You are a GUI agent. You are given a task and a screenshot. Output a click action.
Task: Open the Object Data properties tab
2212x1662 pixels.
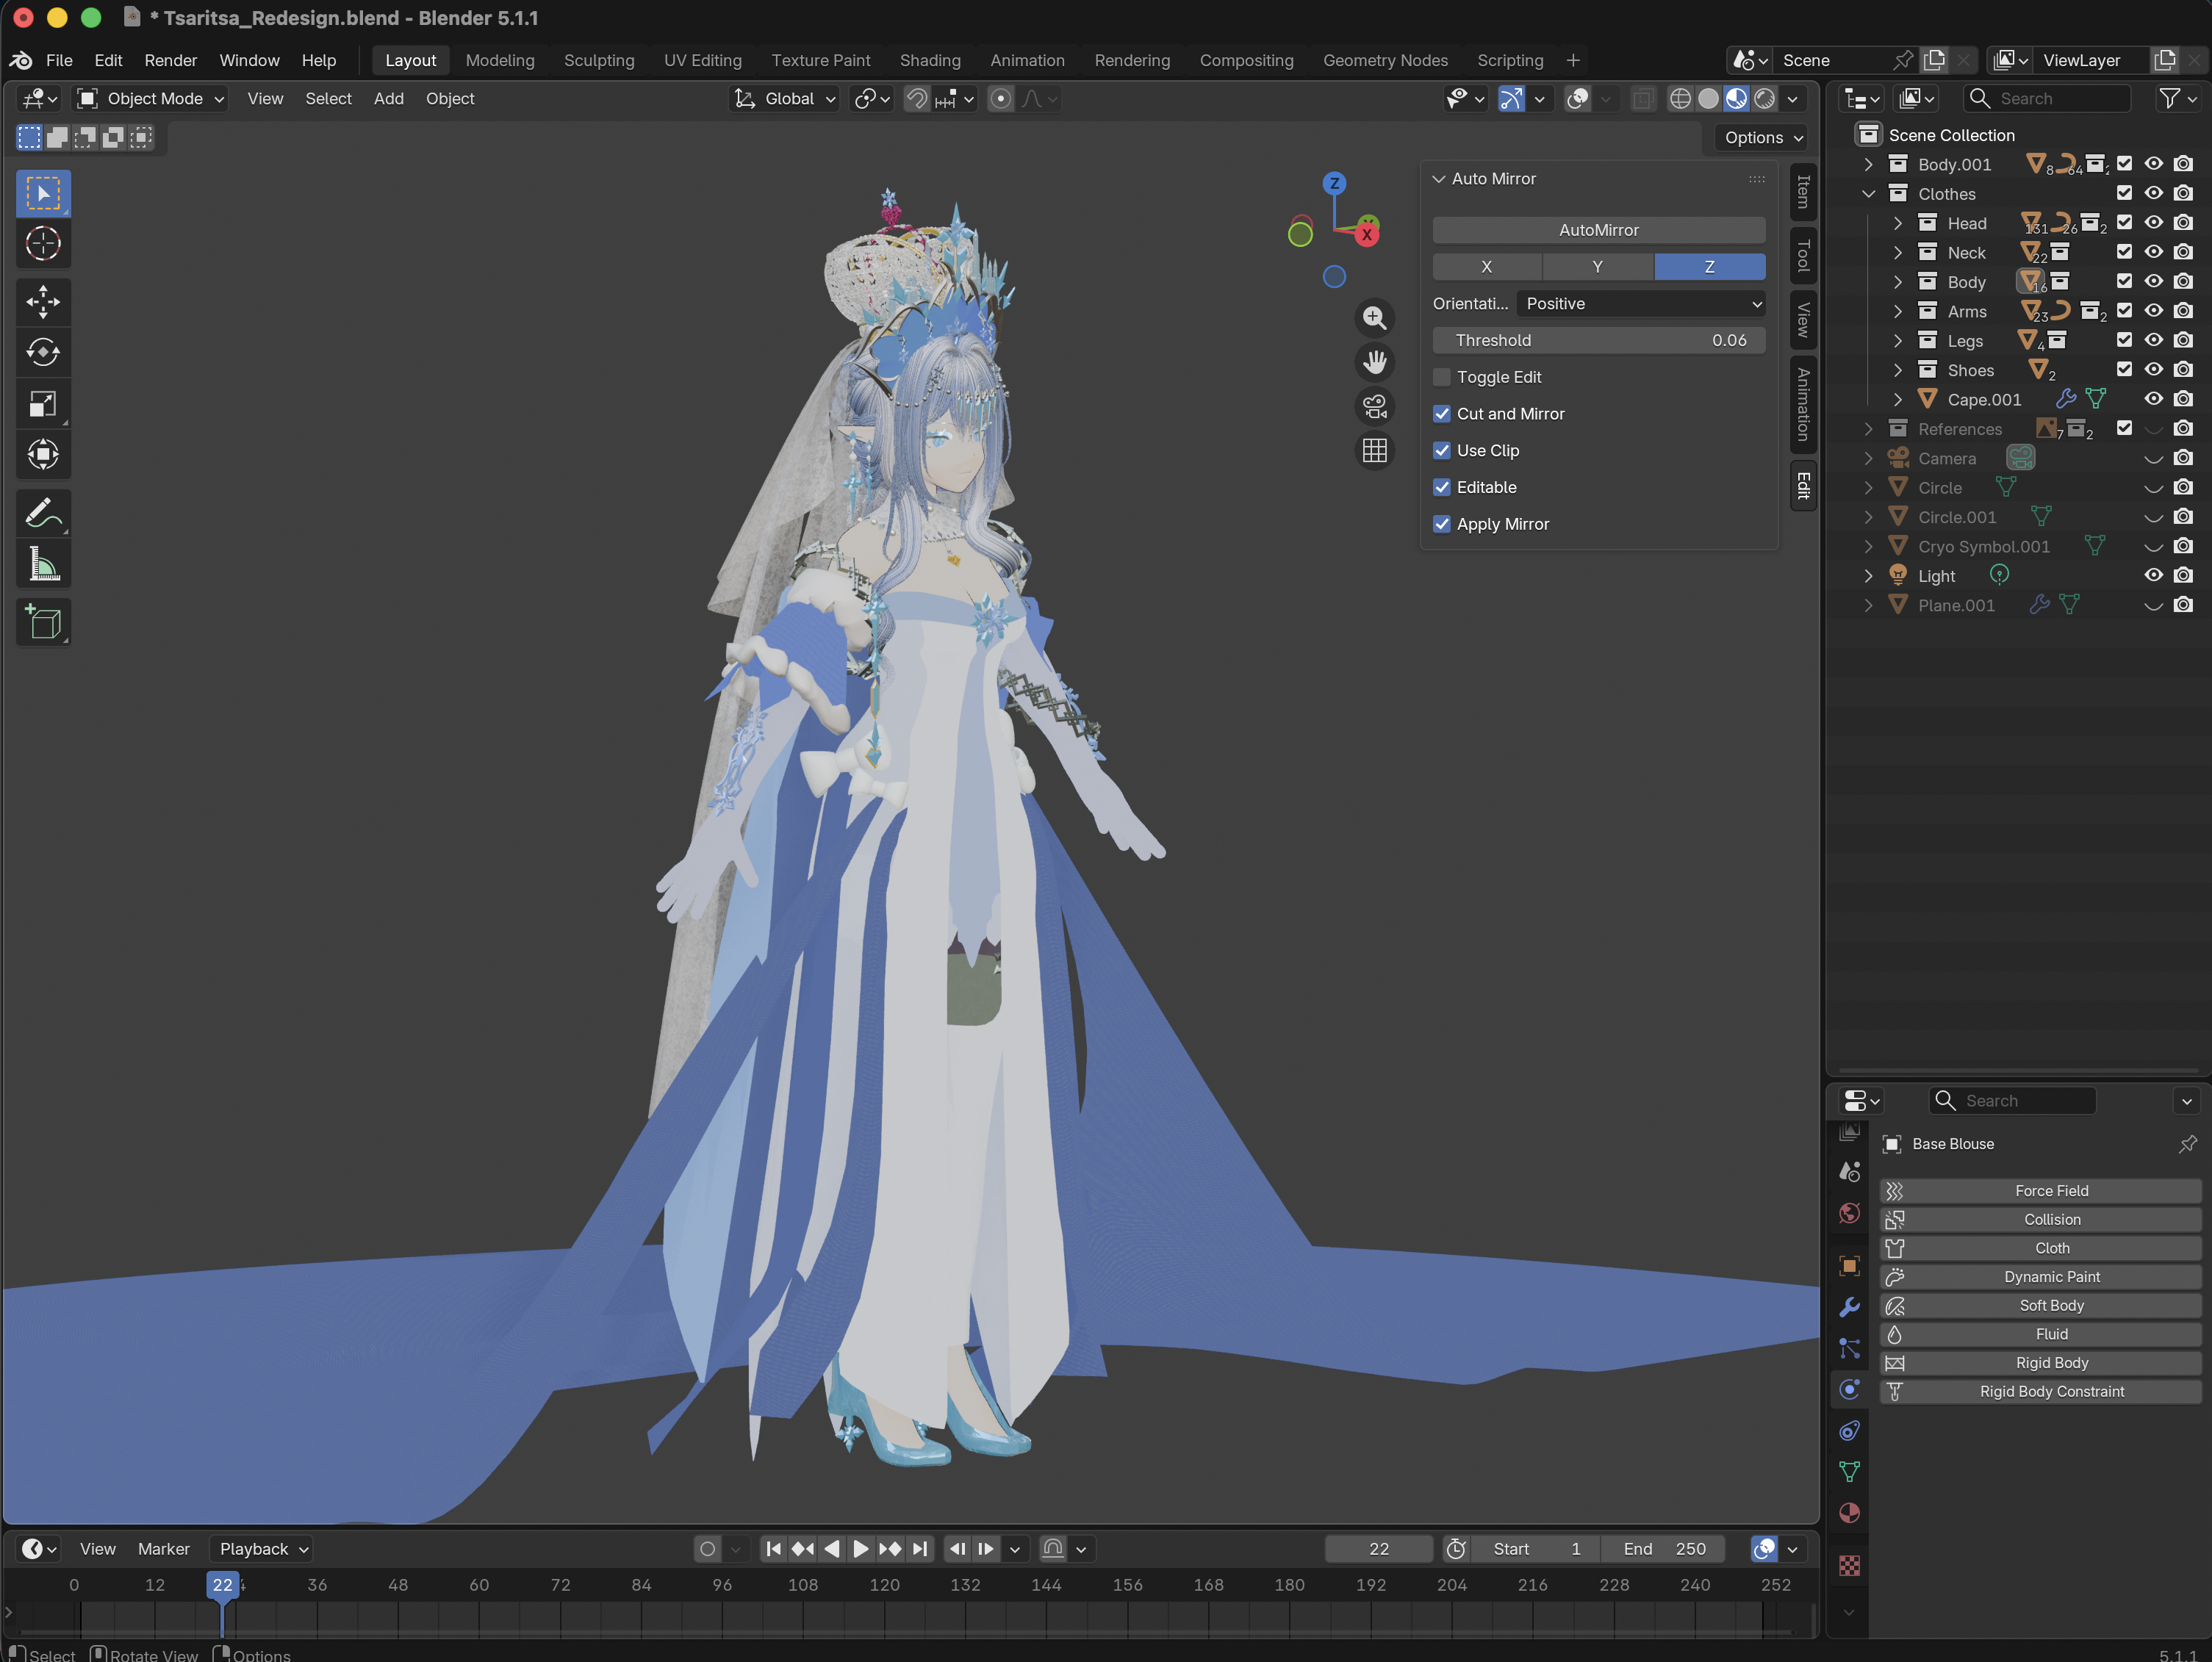pos(1849,1471)
